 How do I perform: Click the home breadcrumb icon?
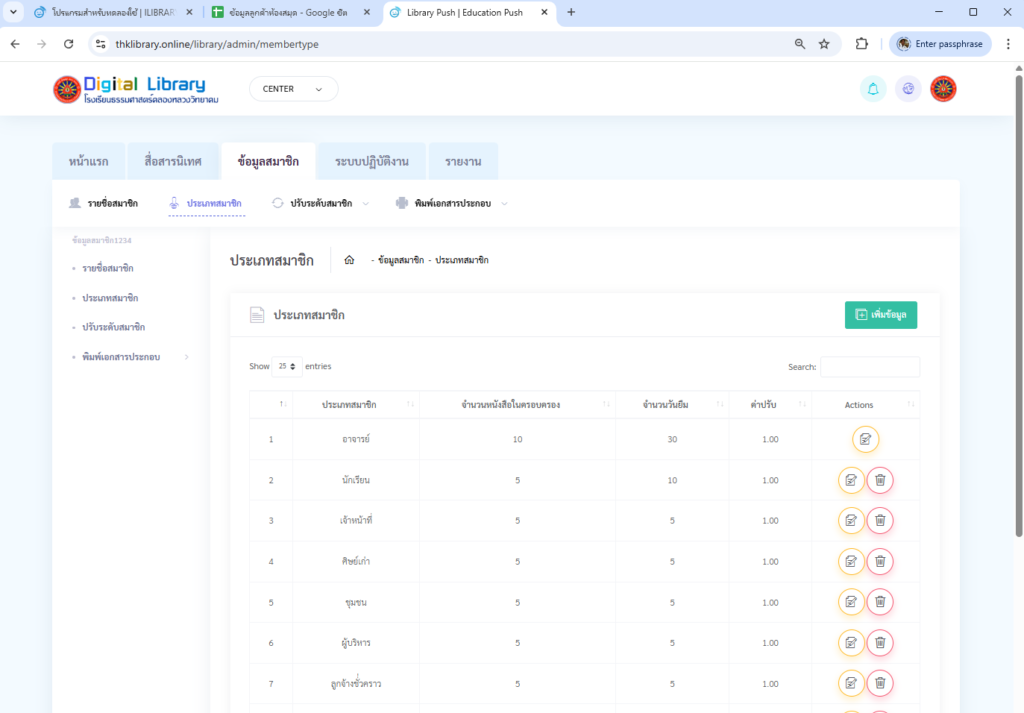pyautogui.click(x=349, y=260)
